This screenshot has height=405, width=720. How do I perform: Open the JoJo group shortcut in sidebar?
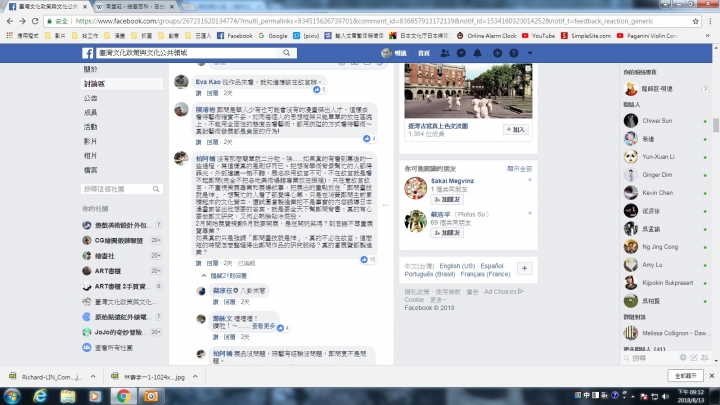point(121,332)
